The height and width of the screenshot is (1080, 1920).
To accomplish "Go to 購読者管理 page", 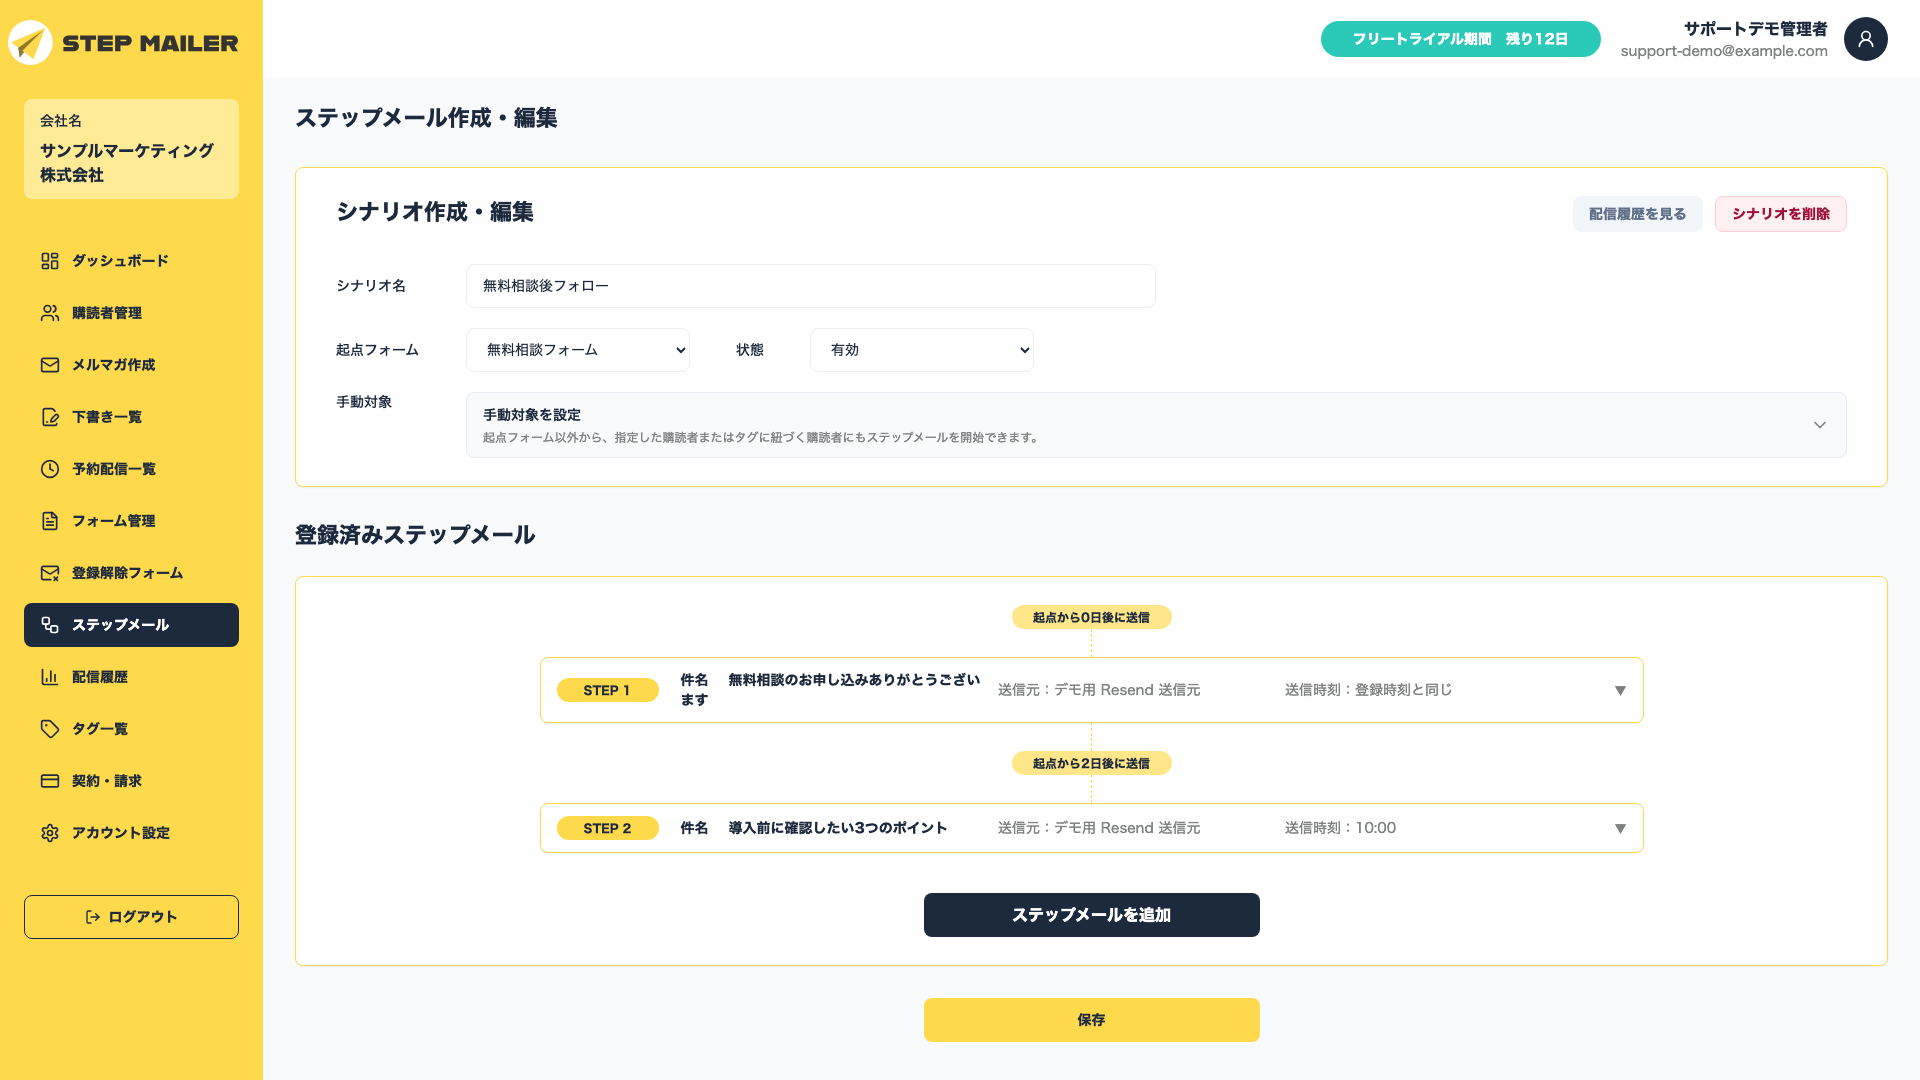I will pos(131,313).
